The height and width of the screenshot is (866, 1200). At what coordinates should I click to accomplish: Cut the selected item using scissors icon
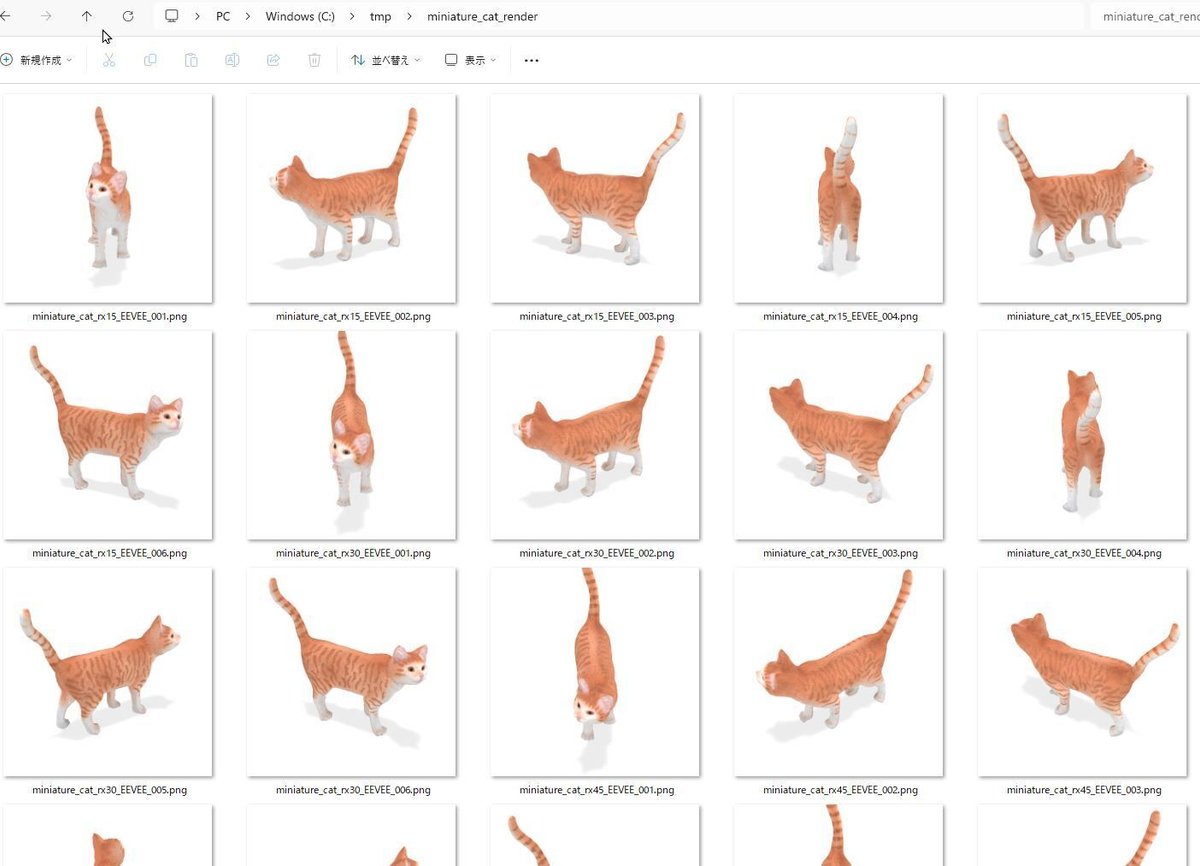(109, 60)
